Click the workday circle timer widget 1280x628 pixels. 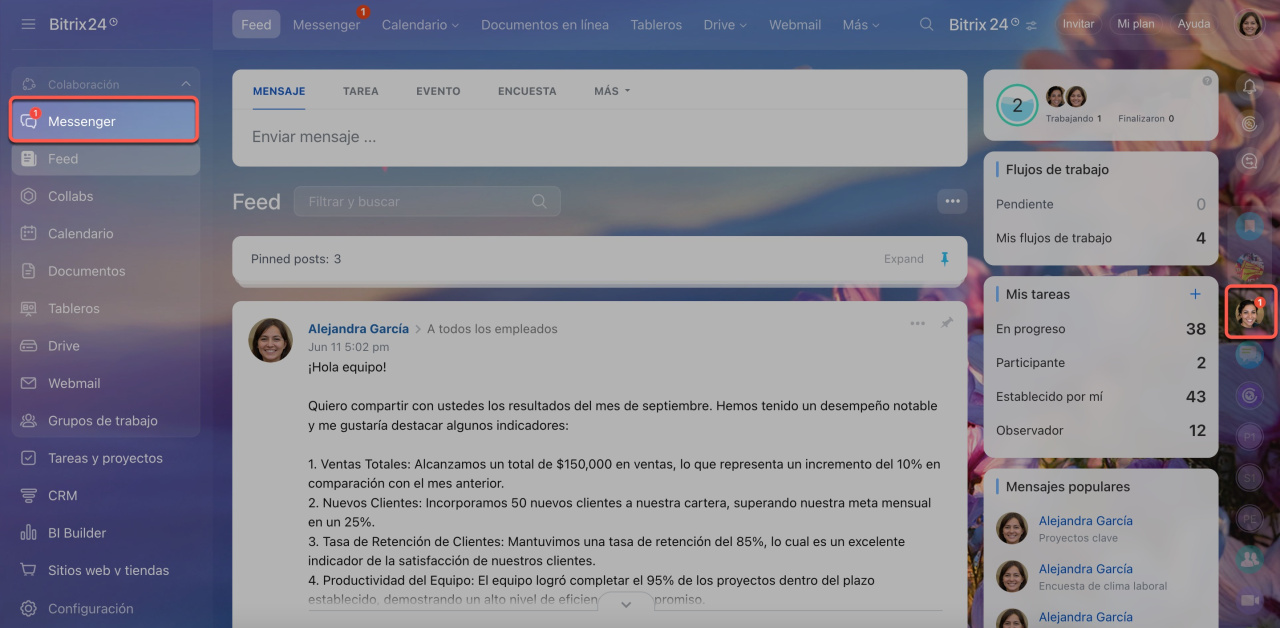pyautogui.click(x=1017, y=105)
